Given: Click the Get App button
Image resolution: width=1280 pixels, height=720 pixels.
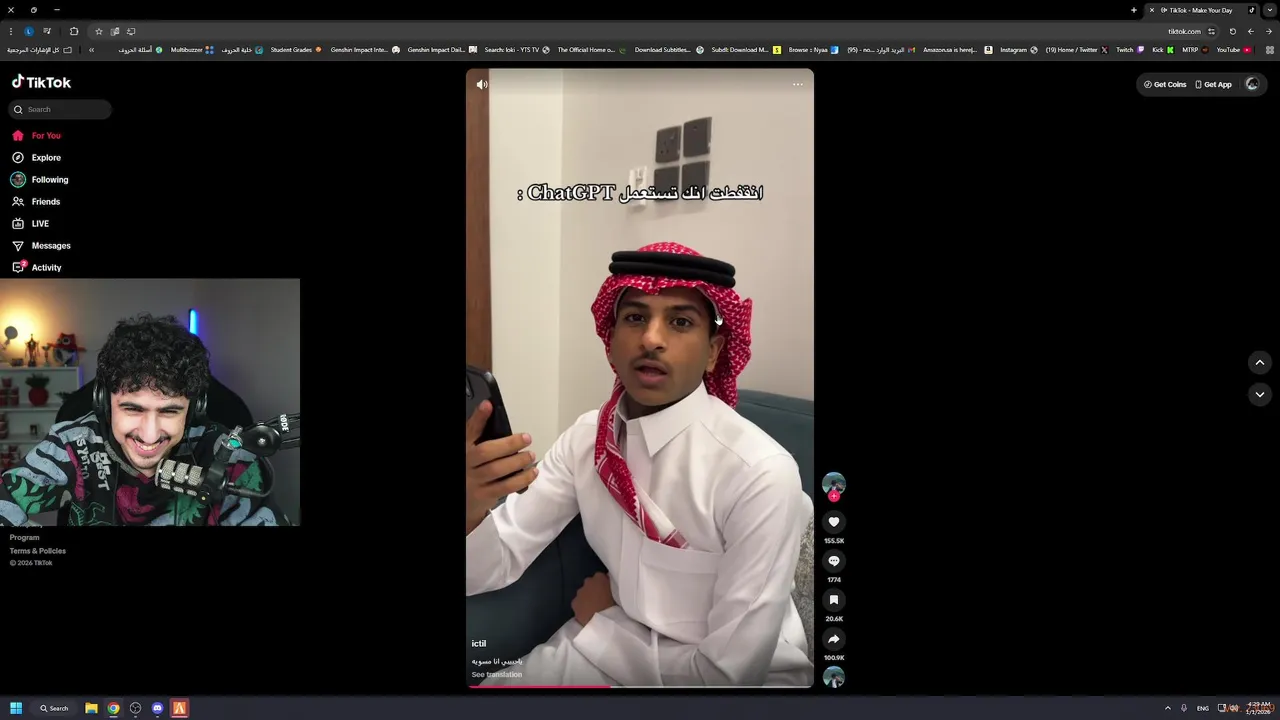Looking at the screenshot, I should 1213,84.
